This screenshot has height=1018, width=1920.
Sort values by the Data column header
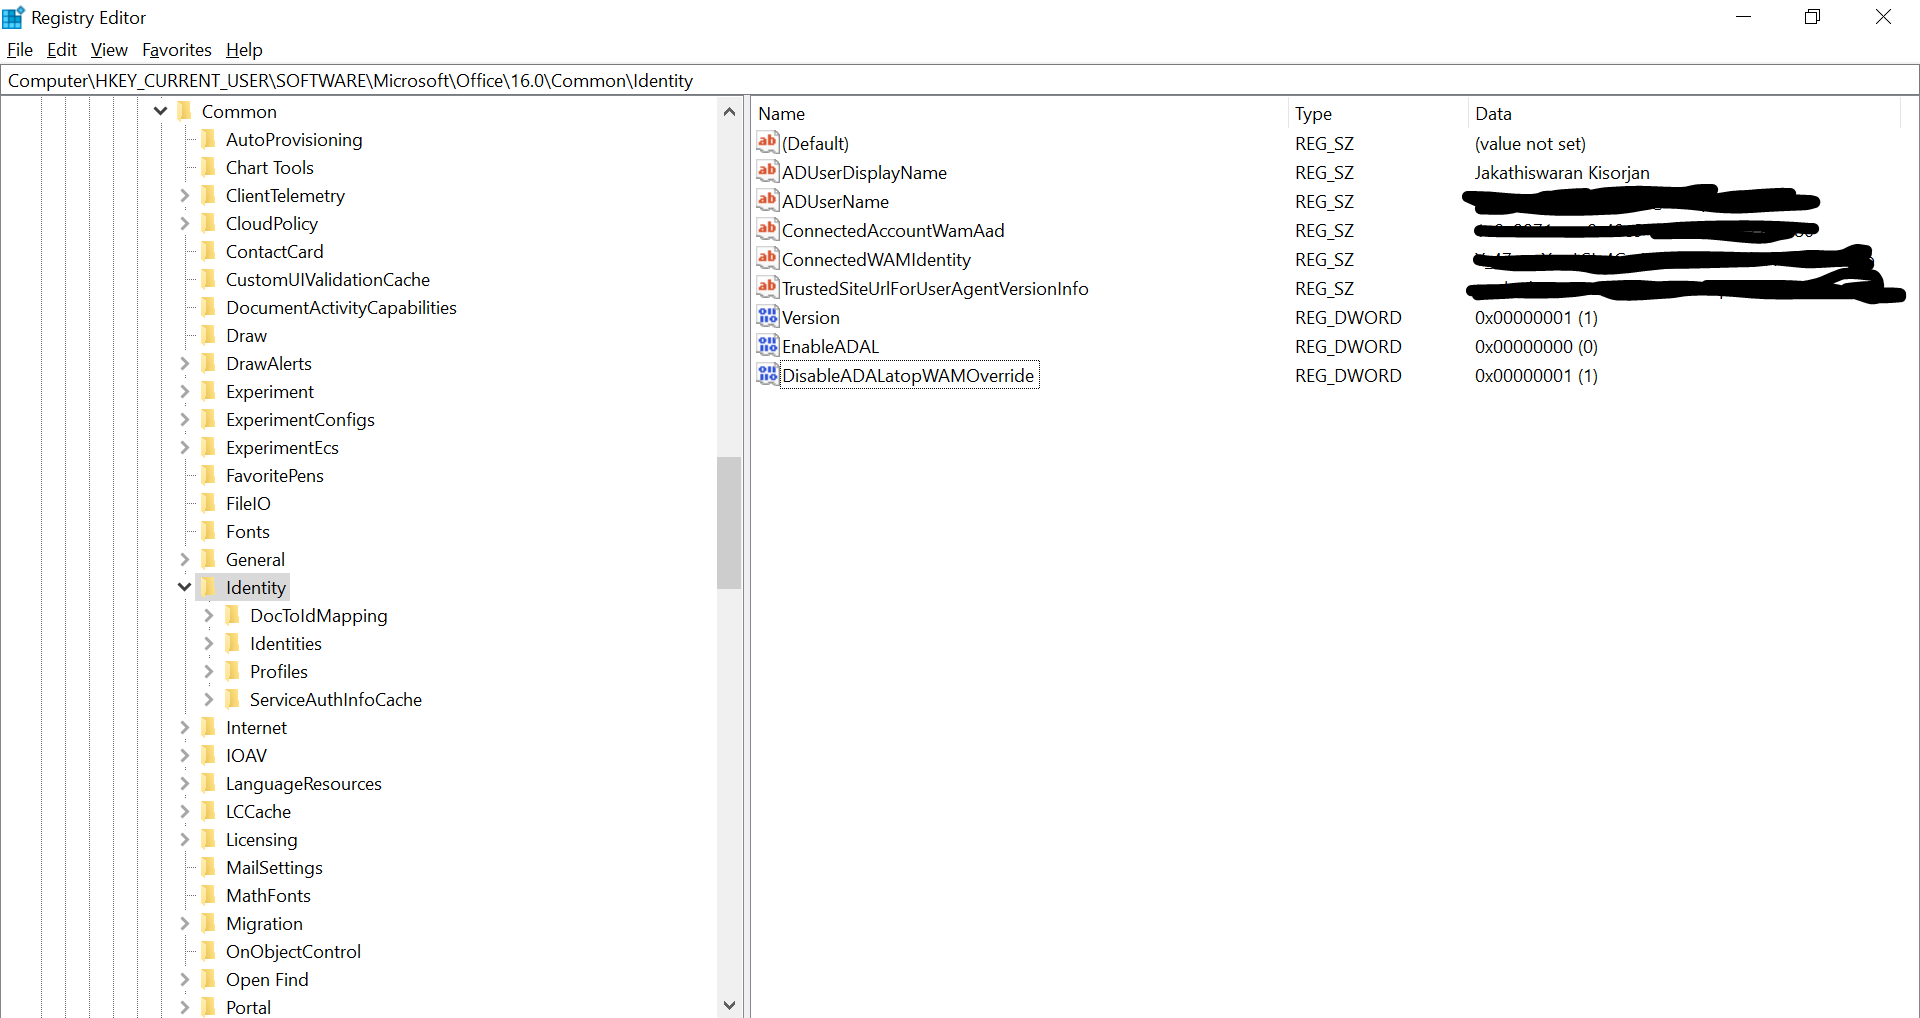pos(1684,113)
